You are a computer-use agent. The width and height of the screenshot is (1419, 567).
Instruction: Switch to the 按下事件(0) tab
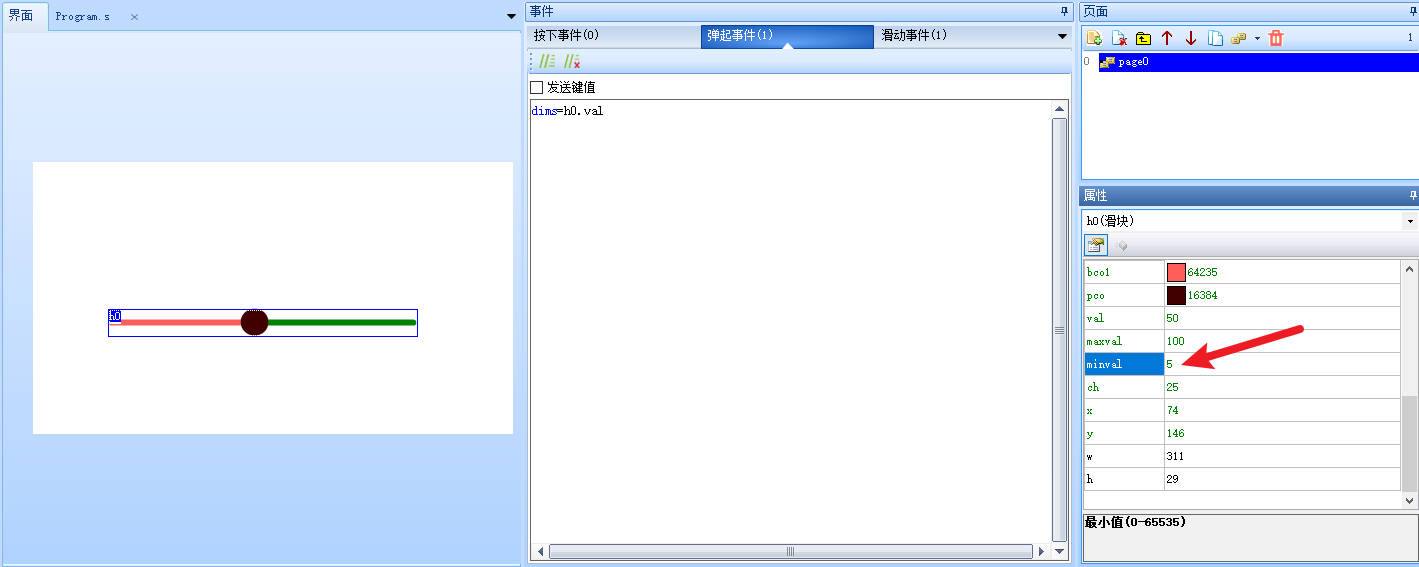566,35
